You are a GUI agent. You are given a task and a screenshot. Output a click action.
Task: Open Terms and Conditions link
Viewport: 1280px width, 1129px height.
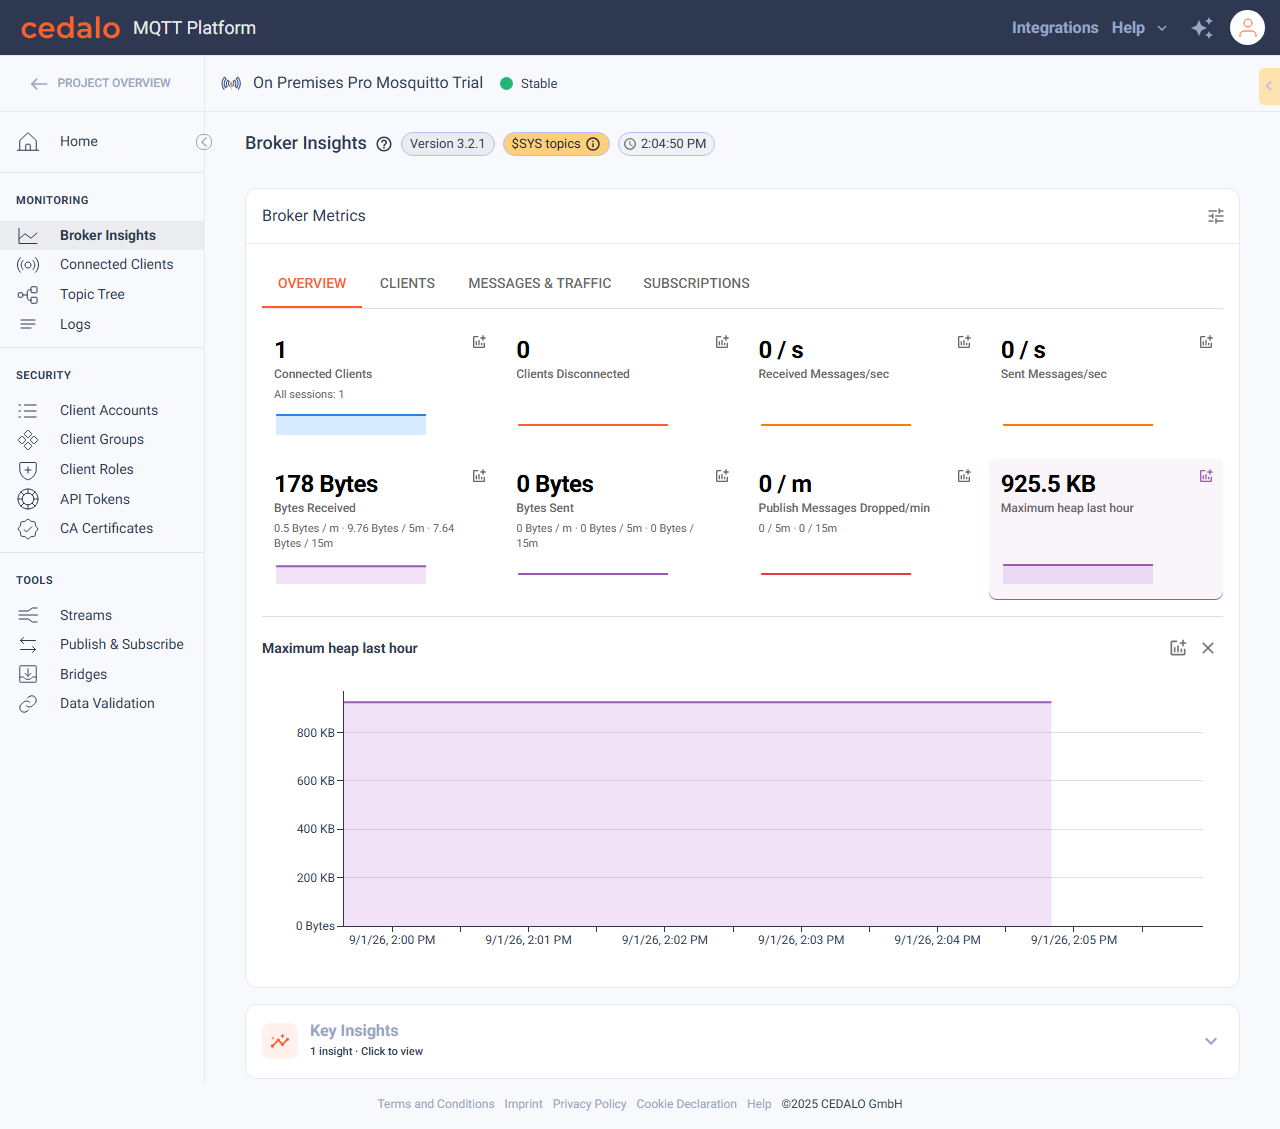[436, 1104]
